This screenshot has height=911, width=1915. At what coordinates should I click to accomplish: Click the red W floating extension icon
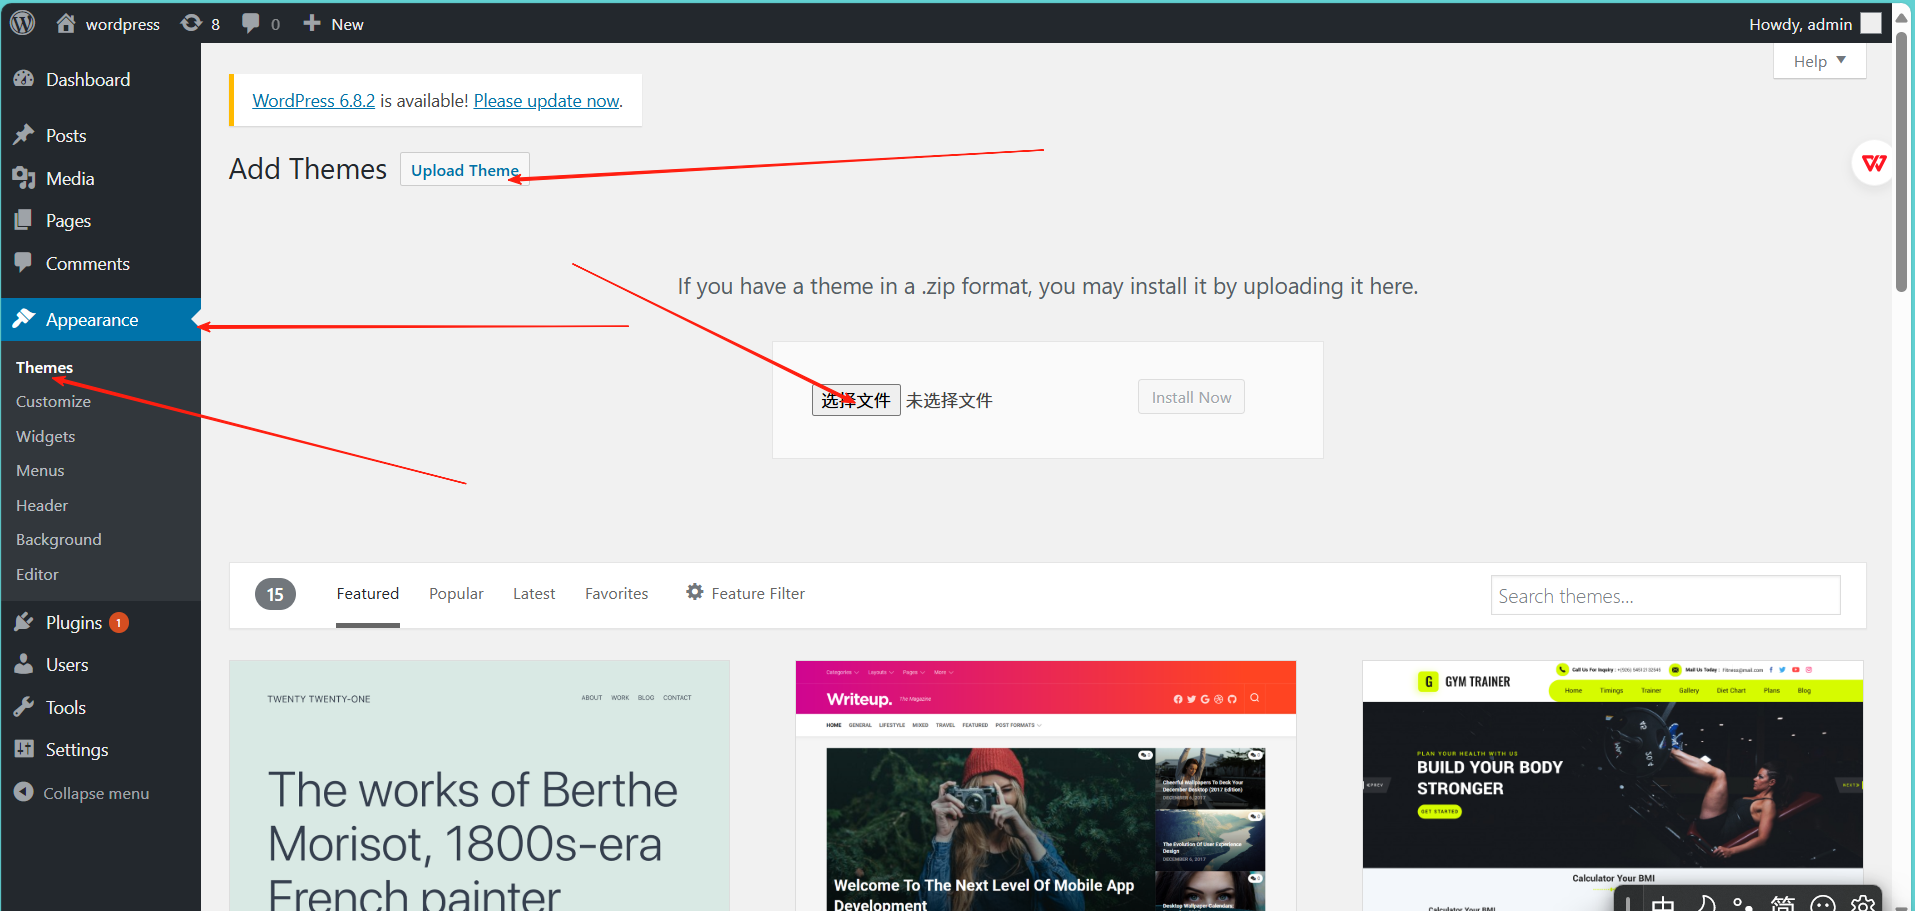pyautogui.click(x=1873, y=163)
